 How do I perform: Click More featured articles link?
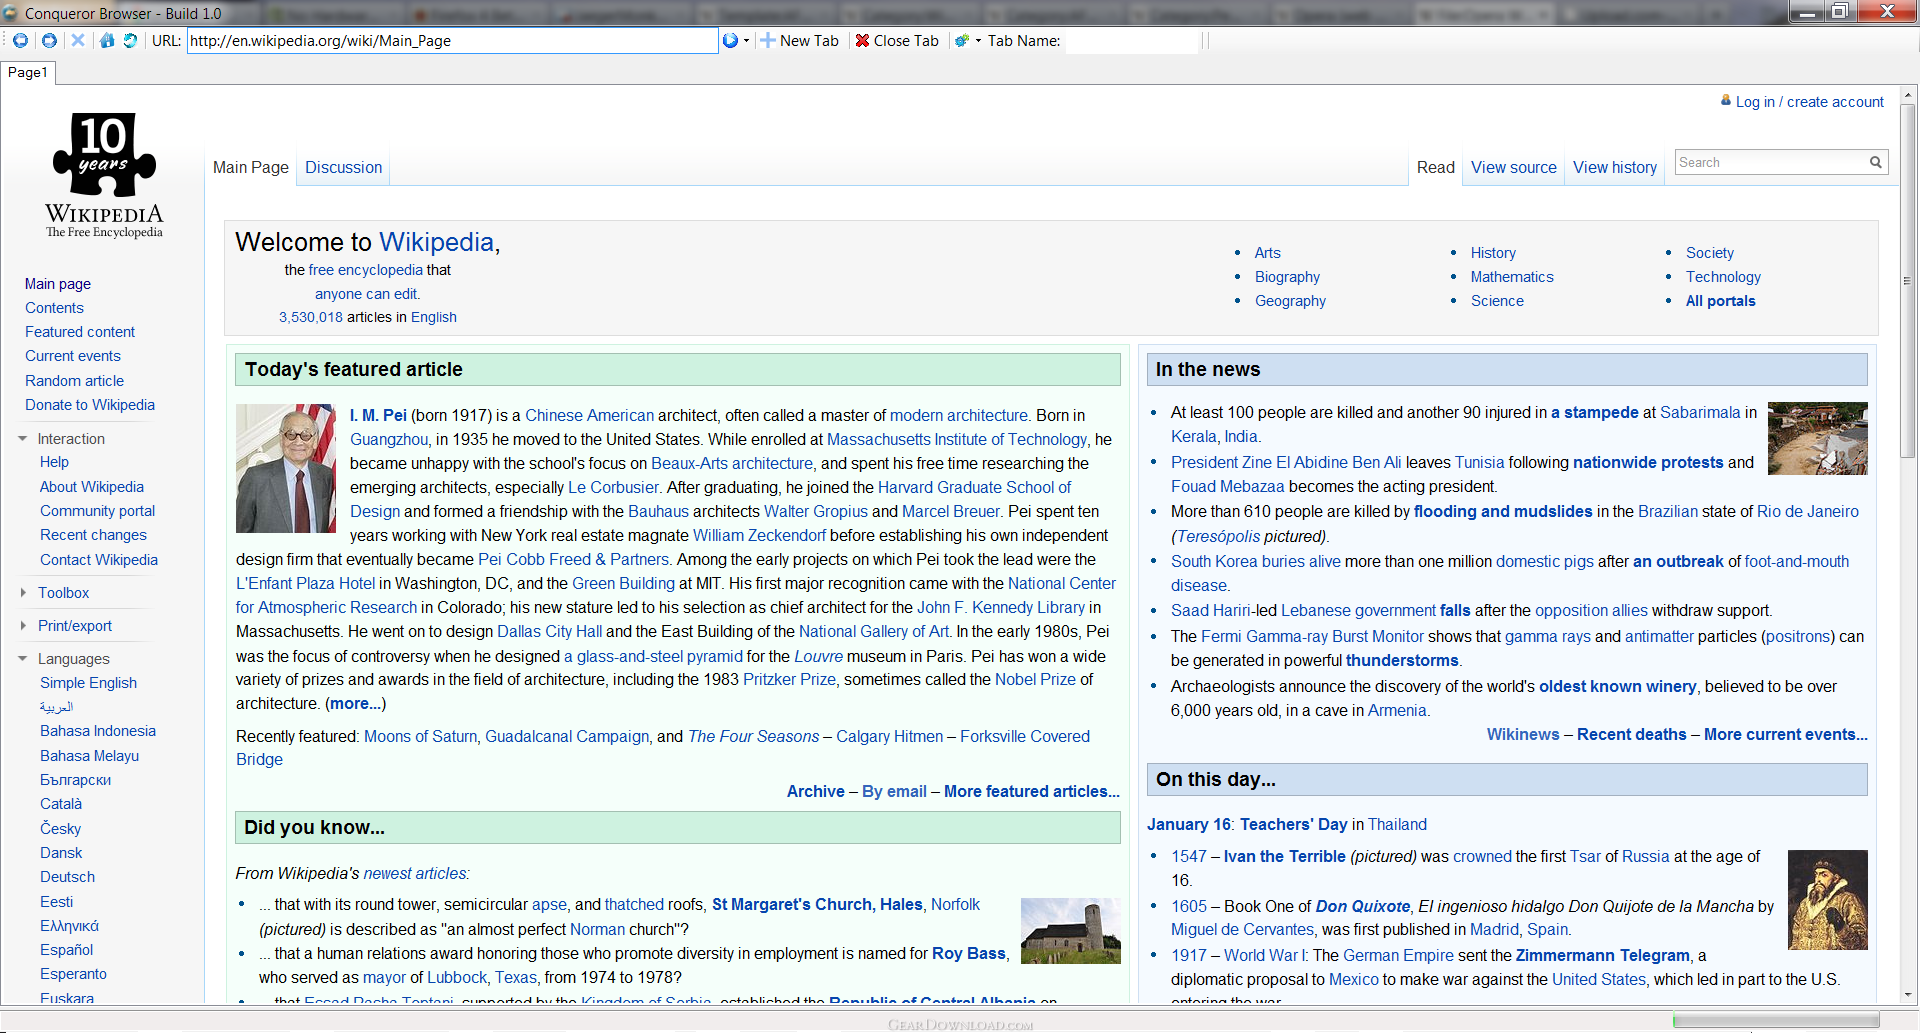pos(1031,791)
